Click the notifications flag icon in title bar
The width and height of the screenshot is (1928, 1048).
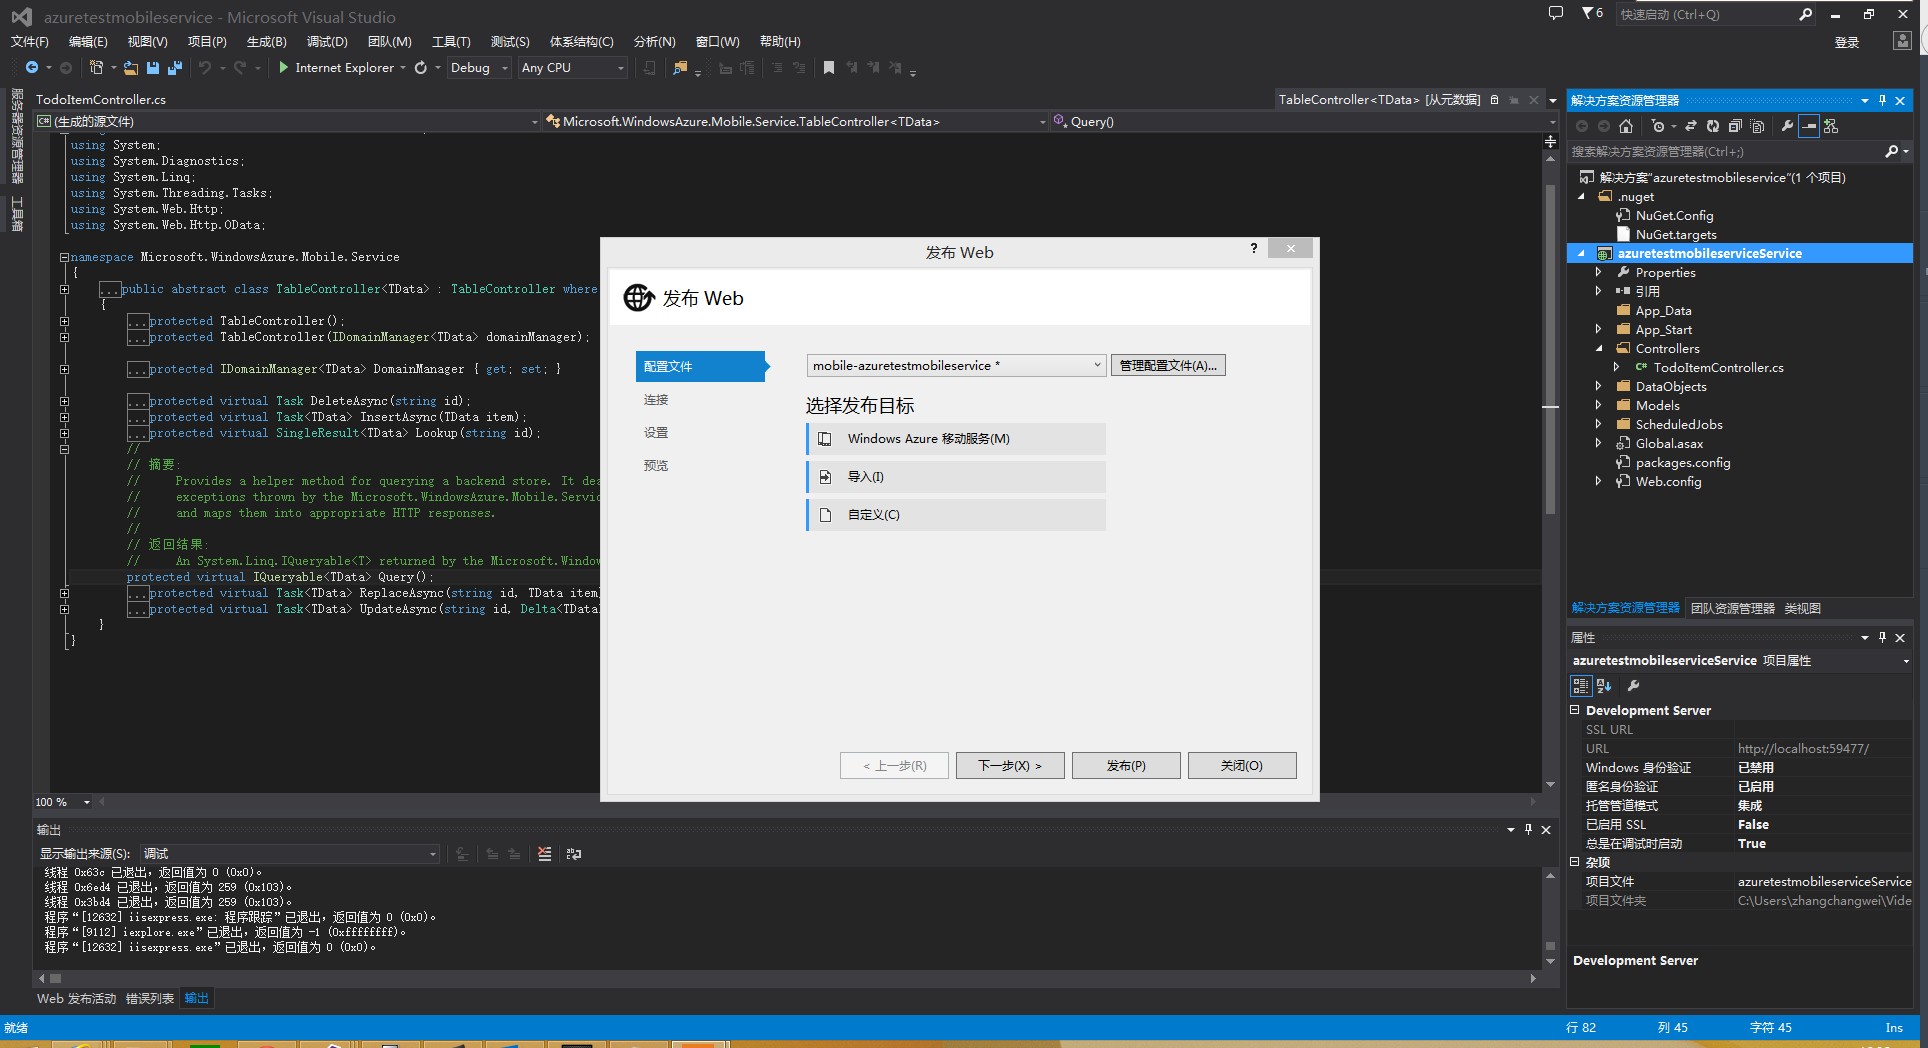(x=1592, y=13)
